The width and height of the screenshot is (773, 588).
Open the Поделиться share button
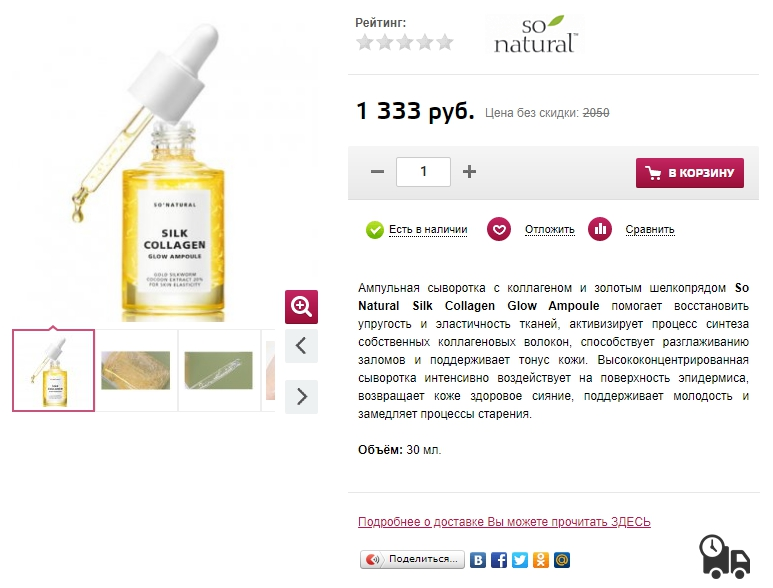412,559
